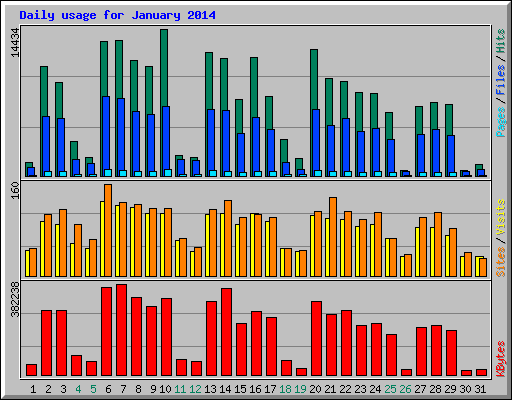Click the orange visits bar for day 21

(333, 237)
